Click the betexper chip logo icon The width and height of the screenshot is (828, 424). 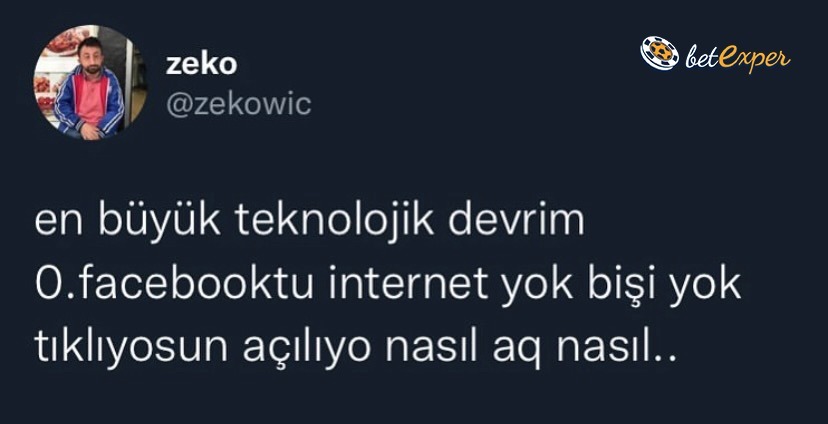tap(660, 53)
